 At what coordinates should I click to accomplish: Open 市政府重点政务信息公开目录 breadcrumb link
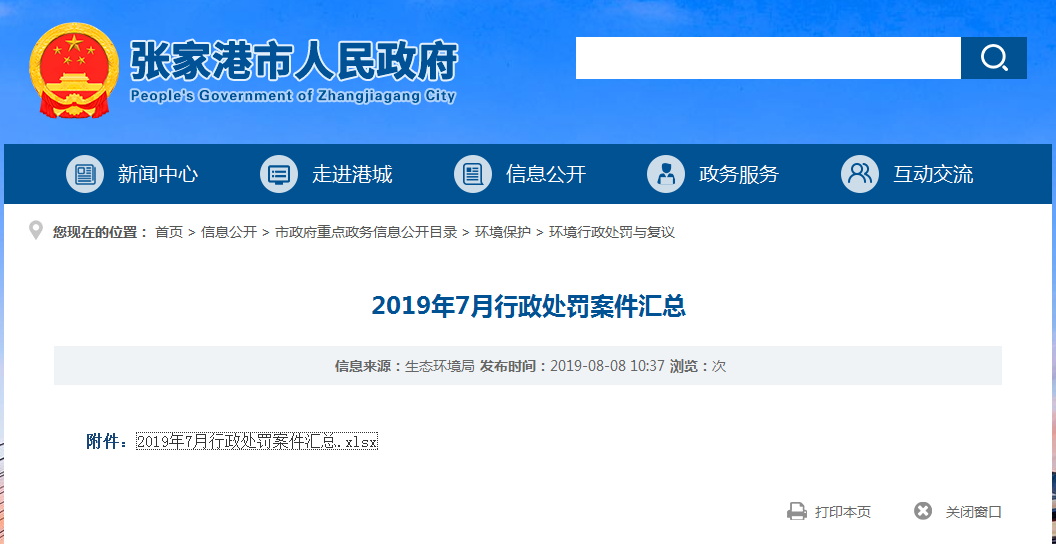366,232
